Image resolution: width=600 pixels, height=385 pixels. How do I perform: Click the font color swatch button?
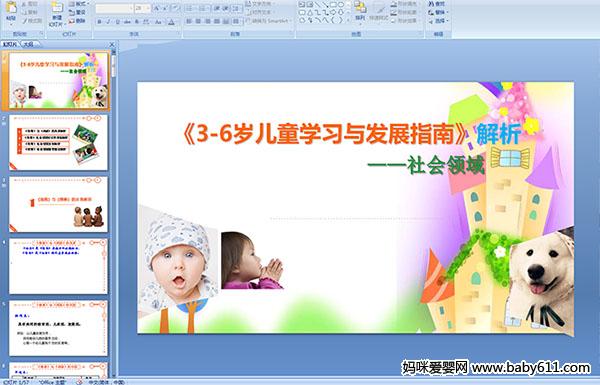(x=171, y=22)
